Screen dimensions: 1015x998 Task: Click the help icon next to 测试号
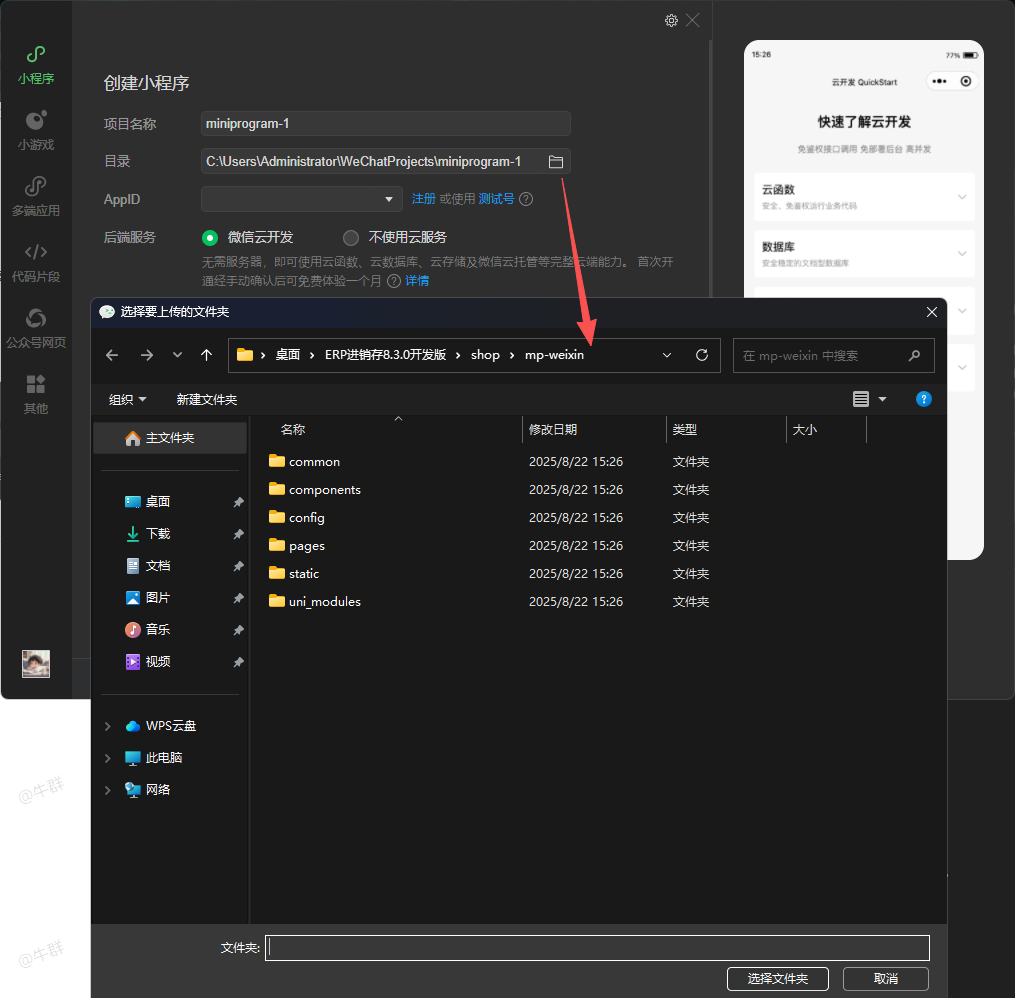pyautogui.click(x=526, y=199)
